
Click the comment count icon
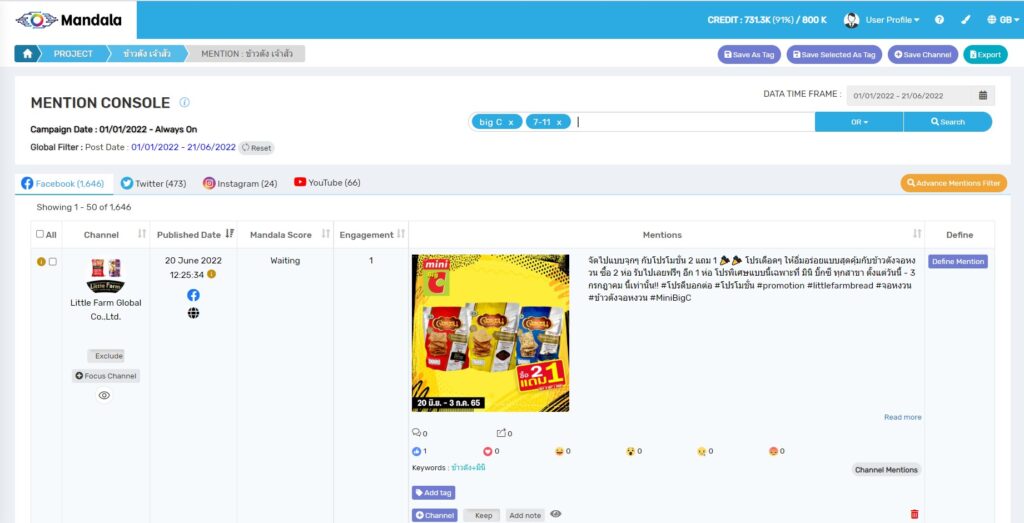(x=416, y=433)
